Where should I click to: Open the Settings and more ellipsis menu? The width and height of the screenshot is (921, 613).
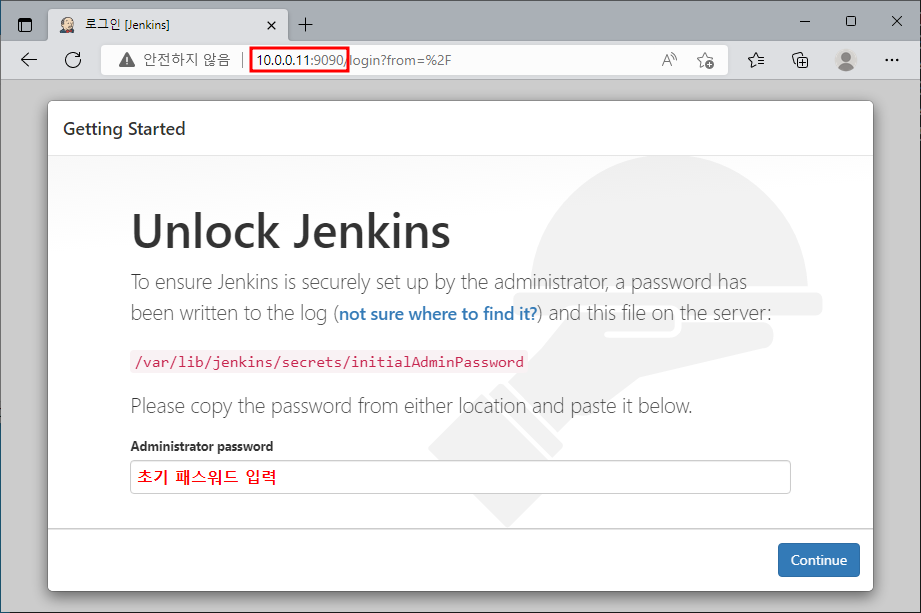[x=892, y=60]
